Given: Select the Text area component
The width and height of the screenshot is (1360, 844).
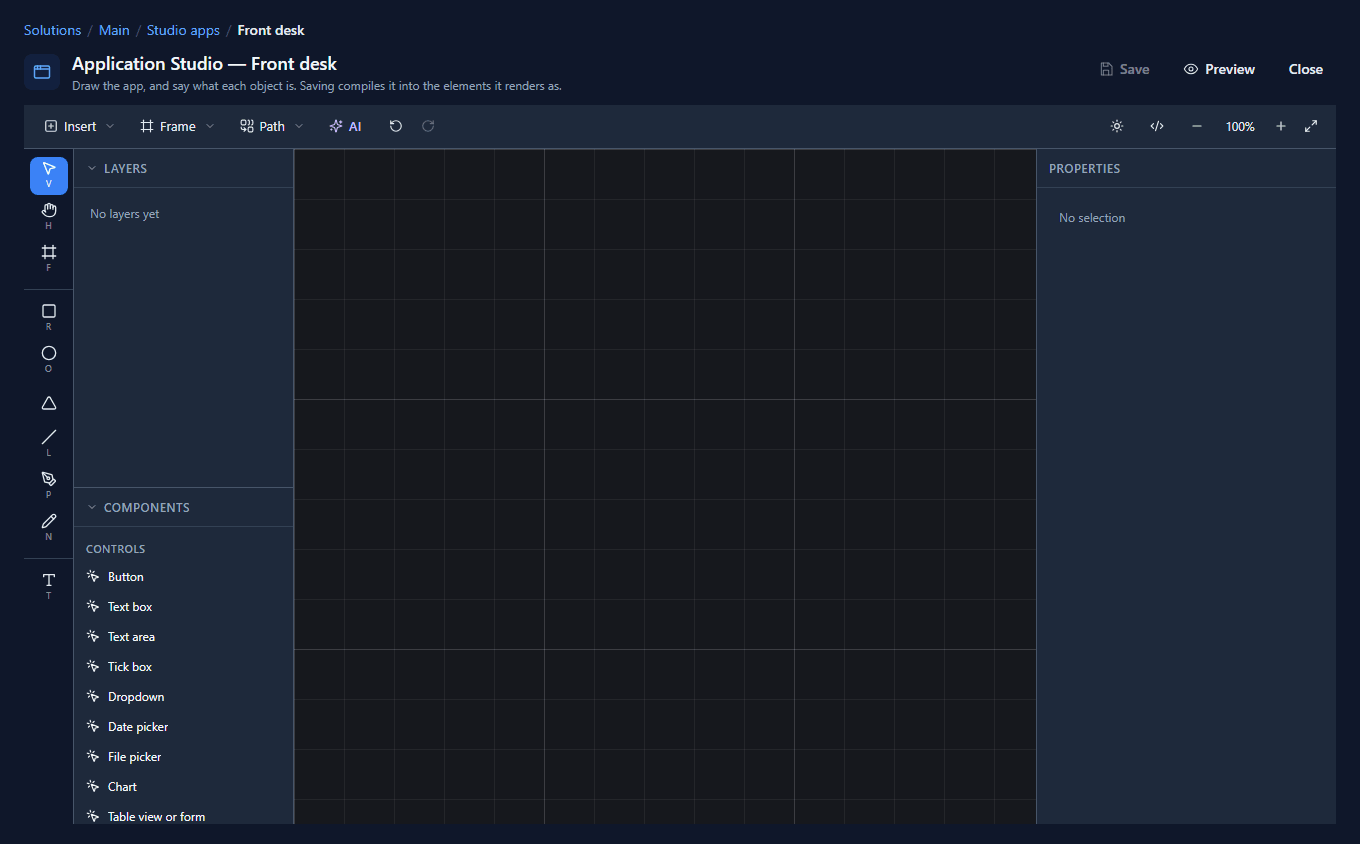Looking at the screenshot, I should pyautogui.click(x=184, y=637).
